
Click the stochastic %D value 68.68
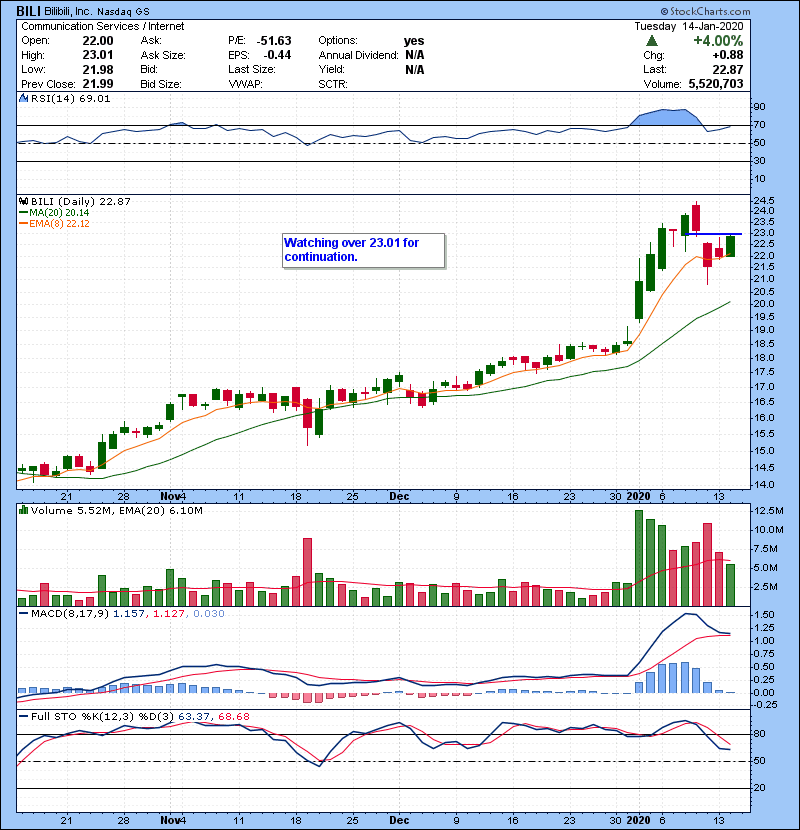click(x=233, y=717)
